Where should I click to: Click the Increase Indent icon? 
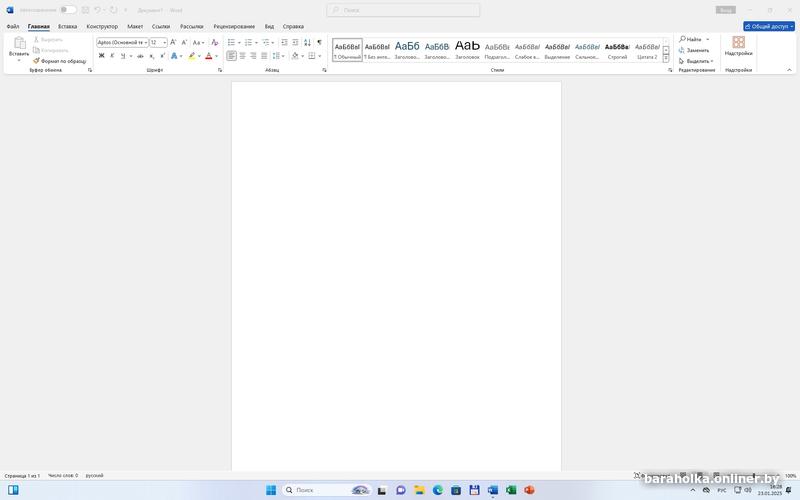(x=295, y=42)
